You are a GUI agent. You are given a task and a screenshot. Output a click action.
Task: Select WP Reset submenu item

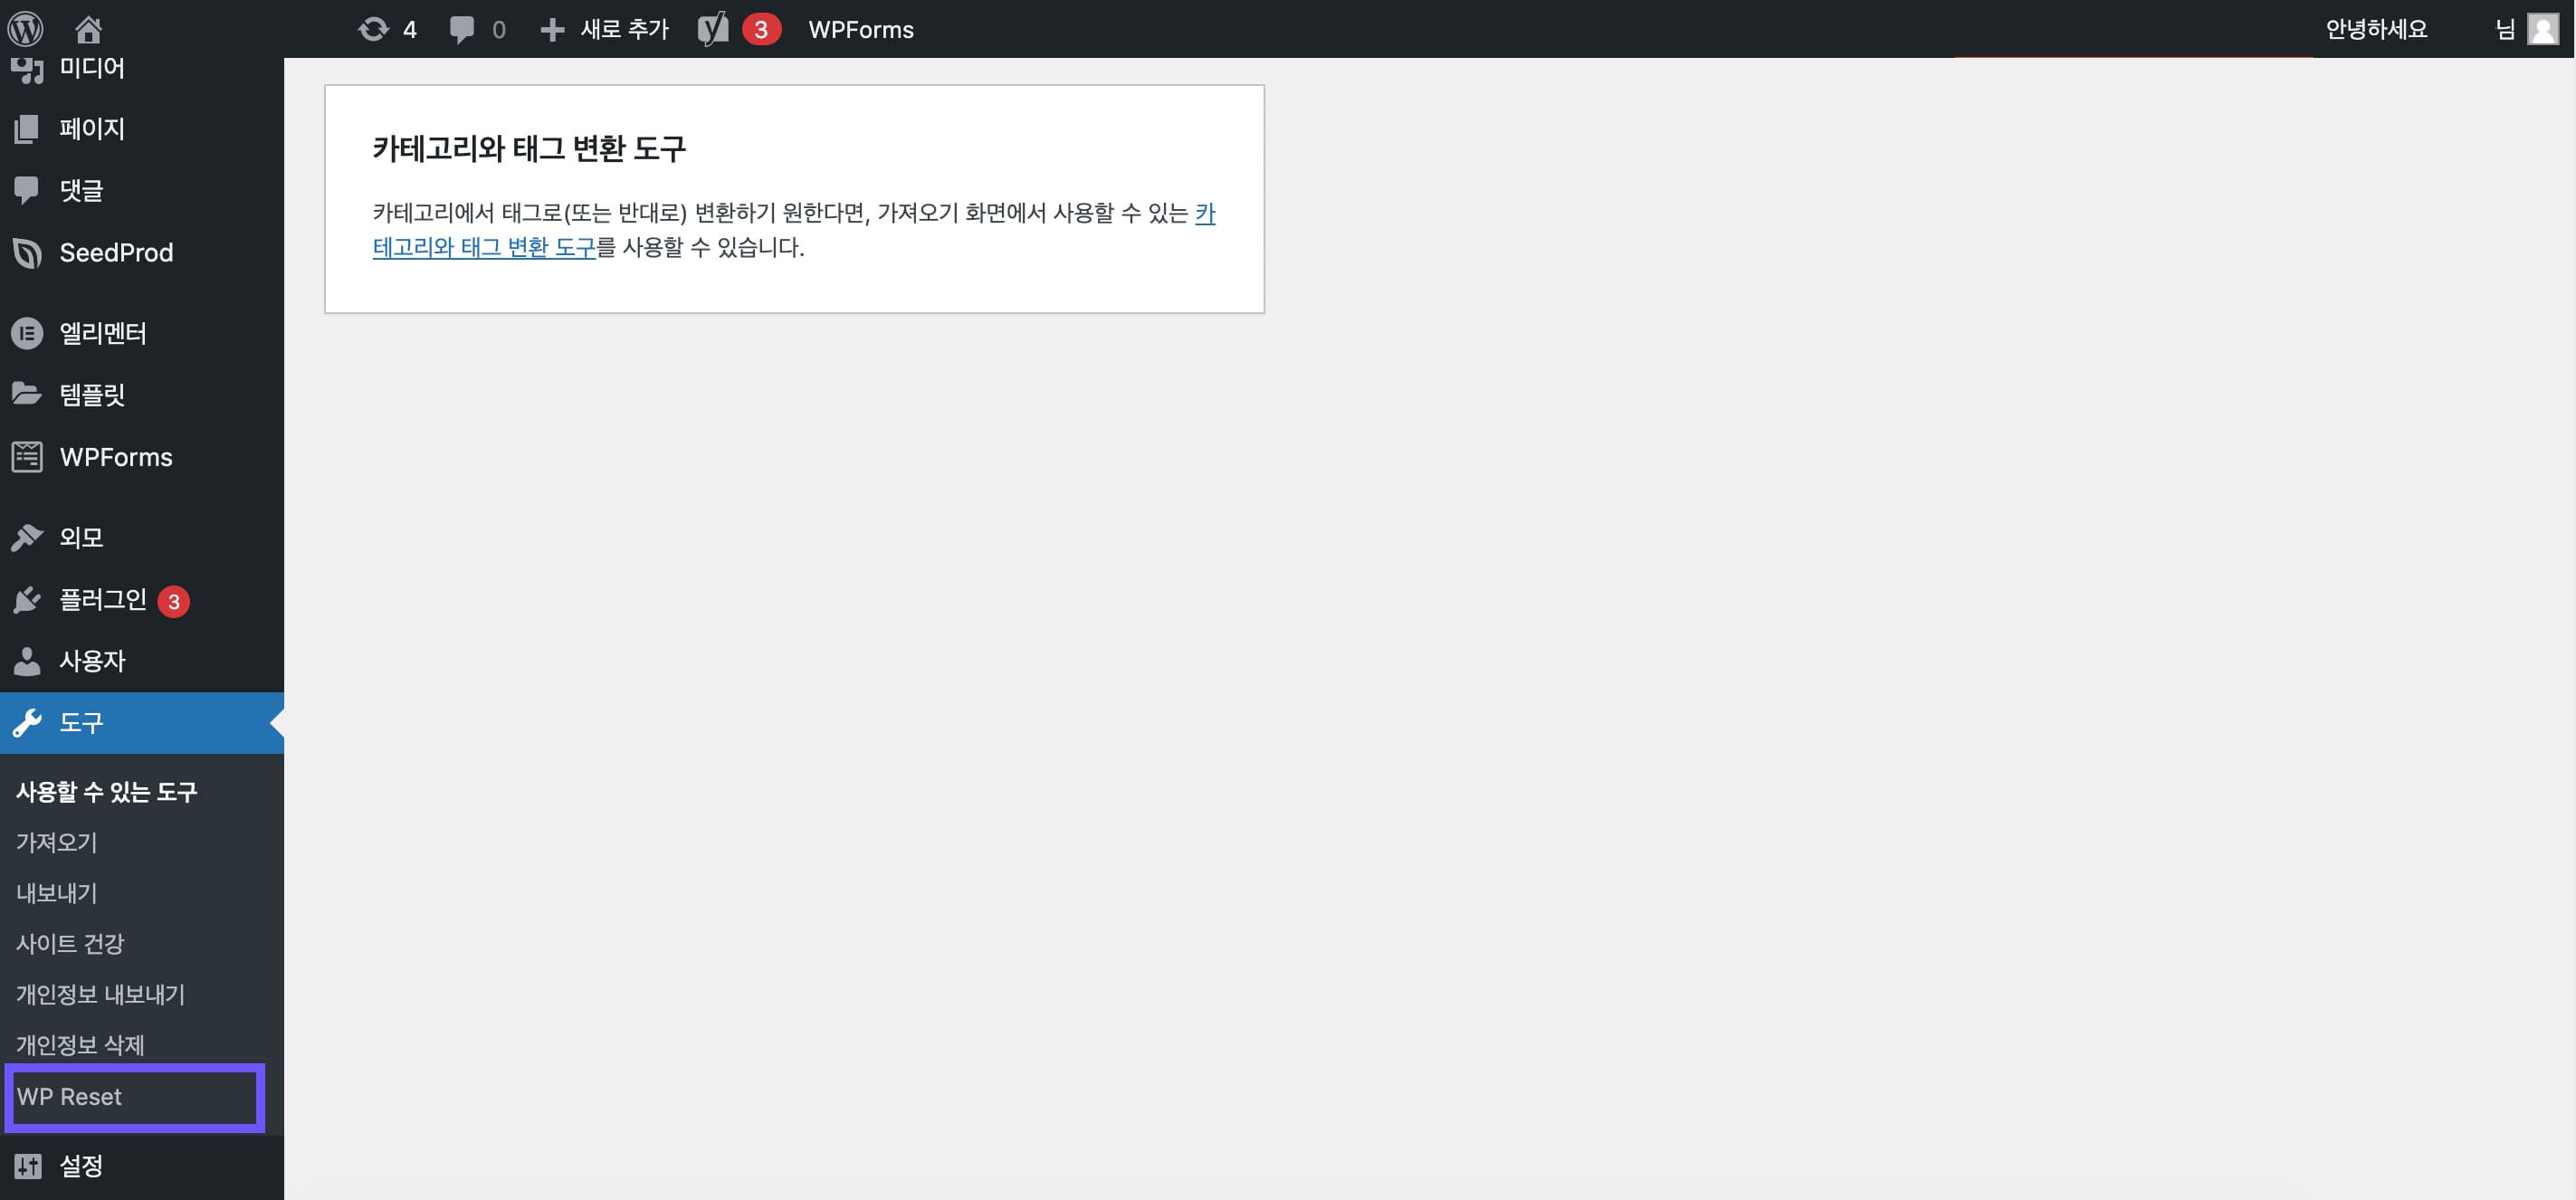coord(69,1097)
